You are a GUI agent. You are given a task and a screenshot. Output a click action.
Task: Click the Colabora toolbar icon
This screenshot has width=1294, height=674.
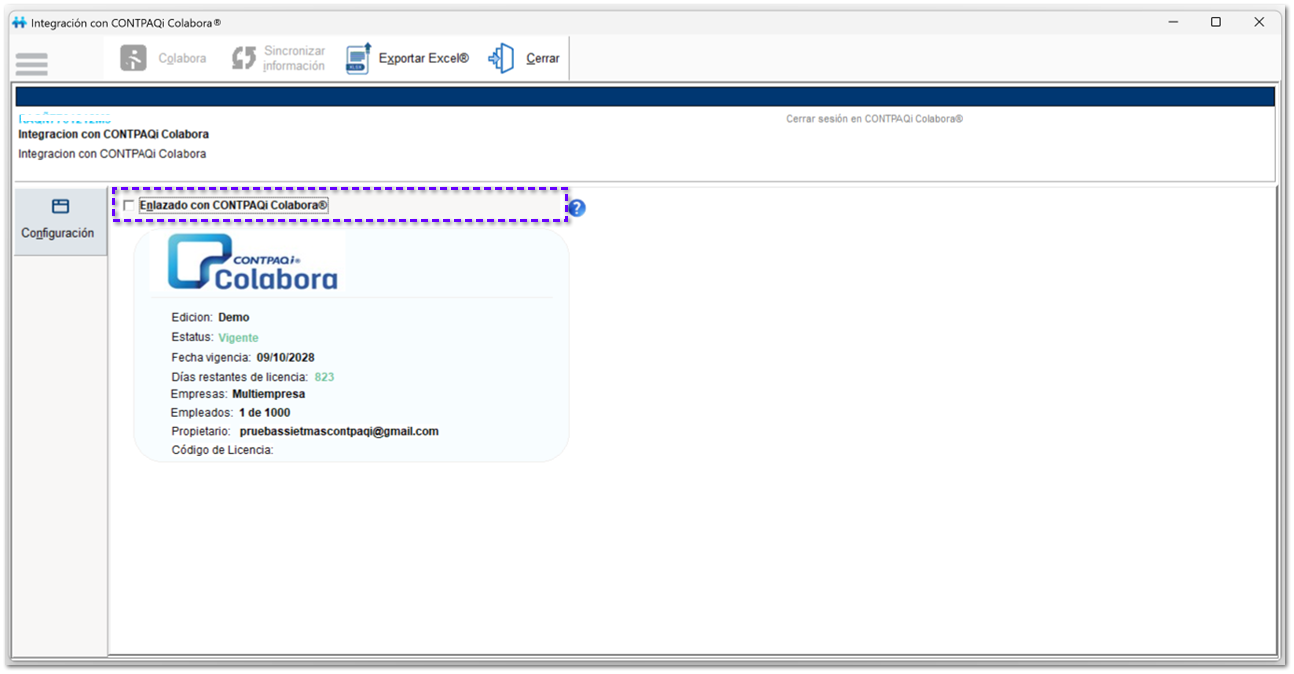[133, 58]
